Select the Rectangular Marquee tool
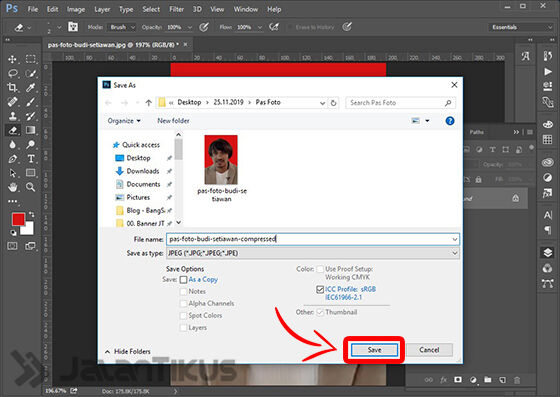Viewport: 560px width, 397px height. (x=31, y=59)
